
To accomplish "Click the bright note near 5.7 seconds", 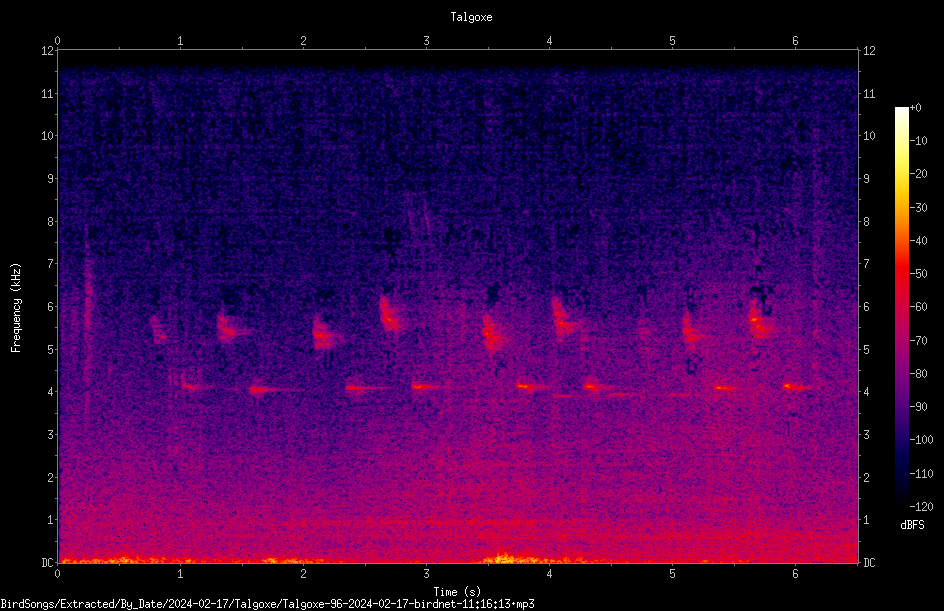I will click(760, 323).
